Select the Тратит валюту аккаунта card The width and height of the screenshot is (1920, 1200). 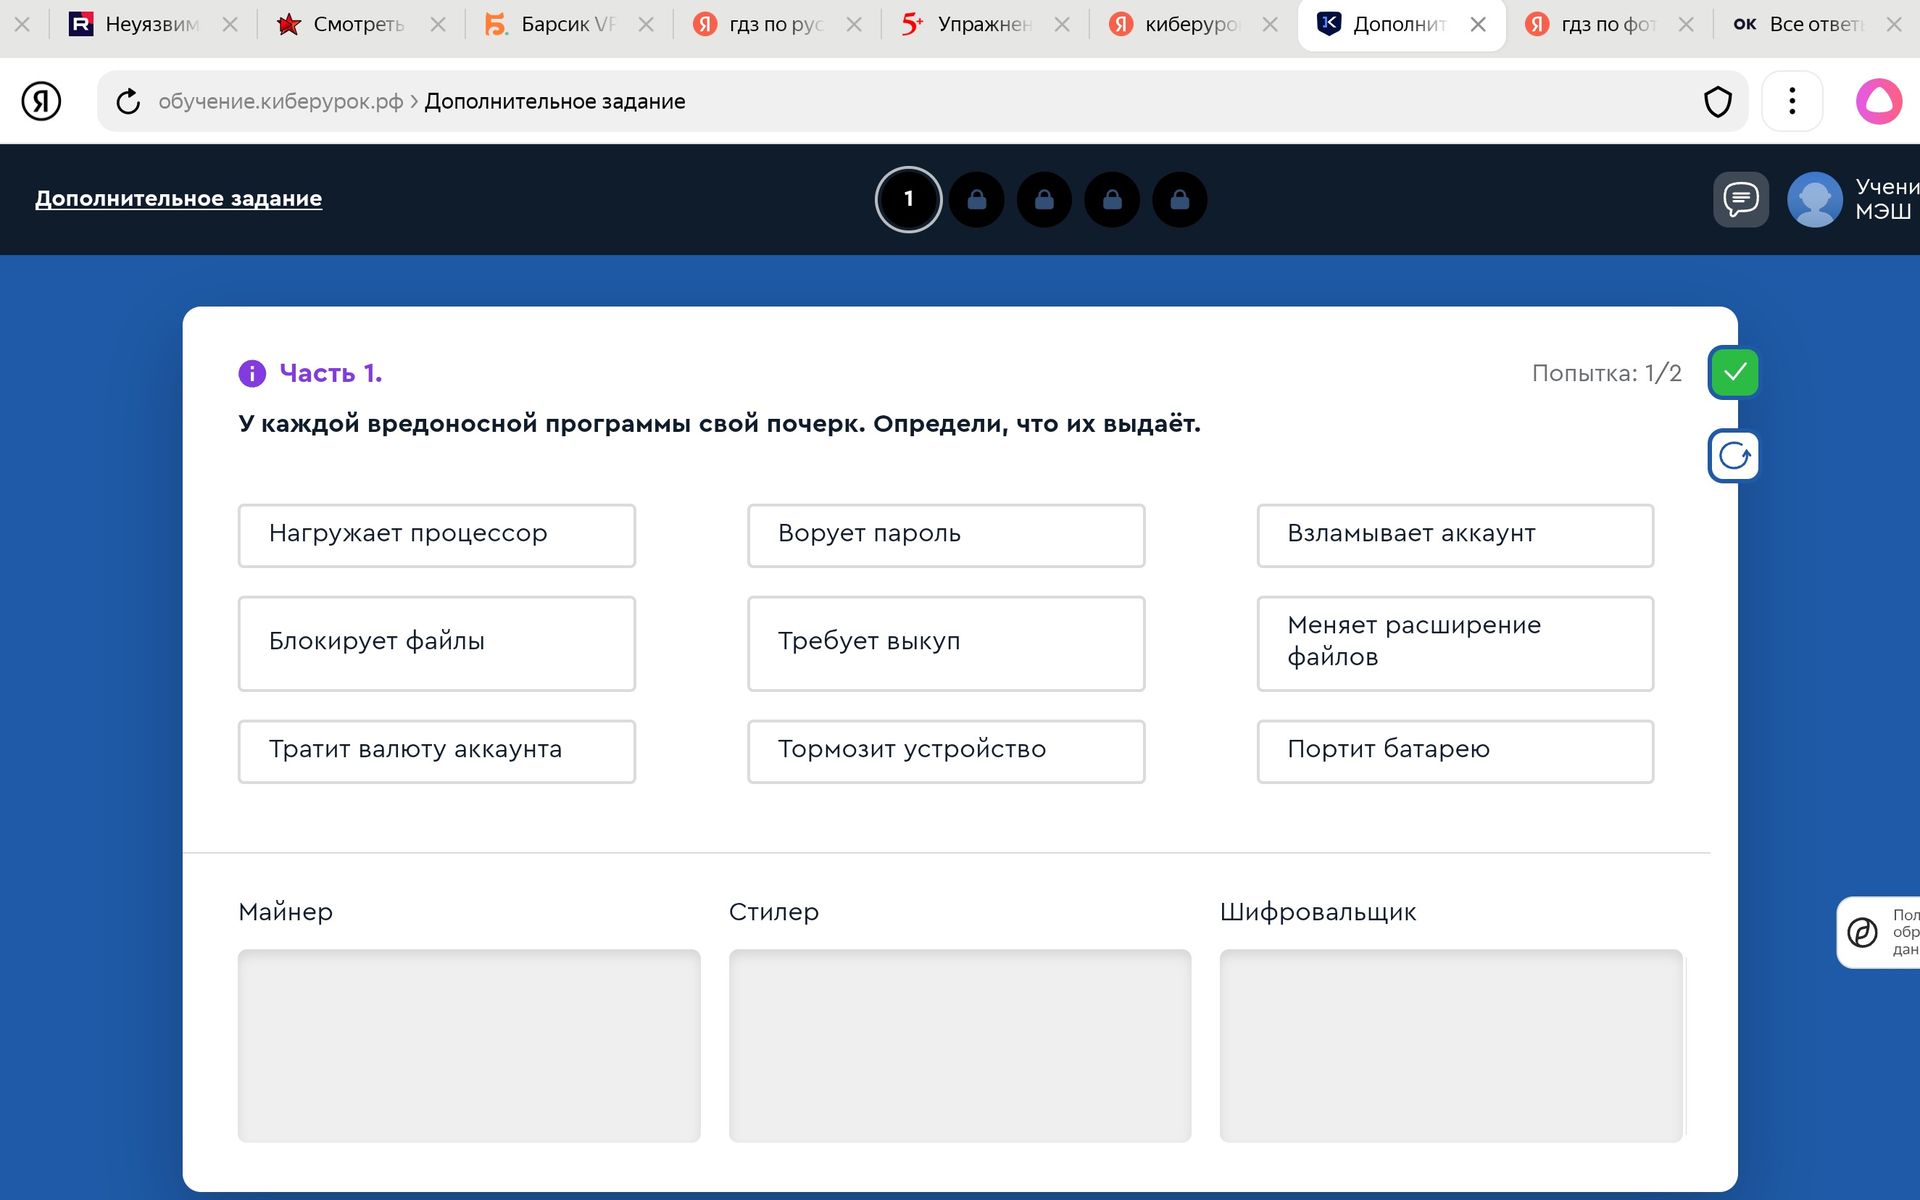click(437, 751)
